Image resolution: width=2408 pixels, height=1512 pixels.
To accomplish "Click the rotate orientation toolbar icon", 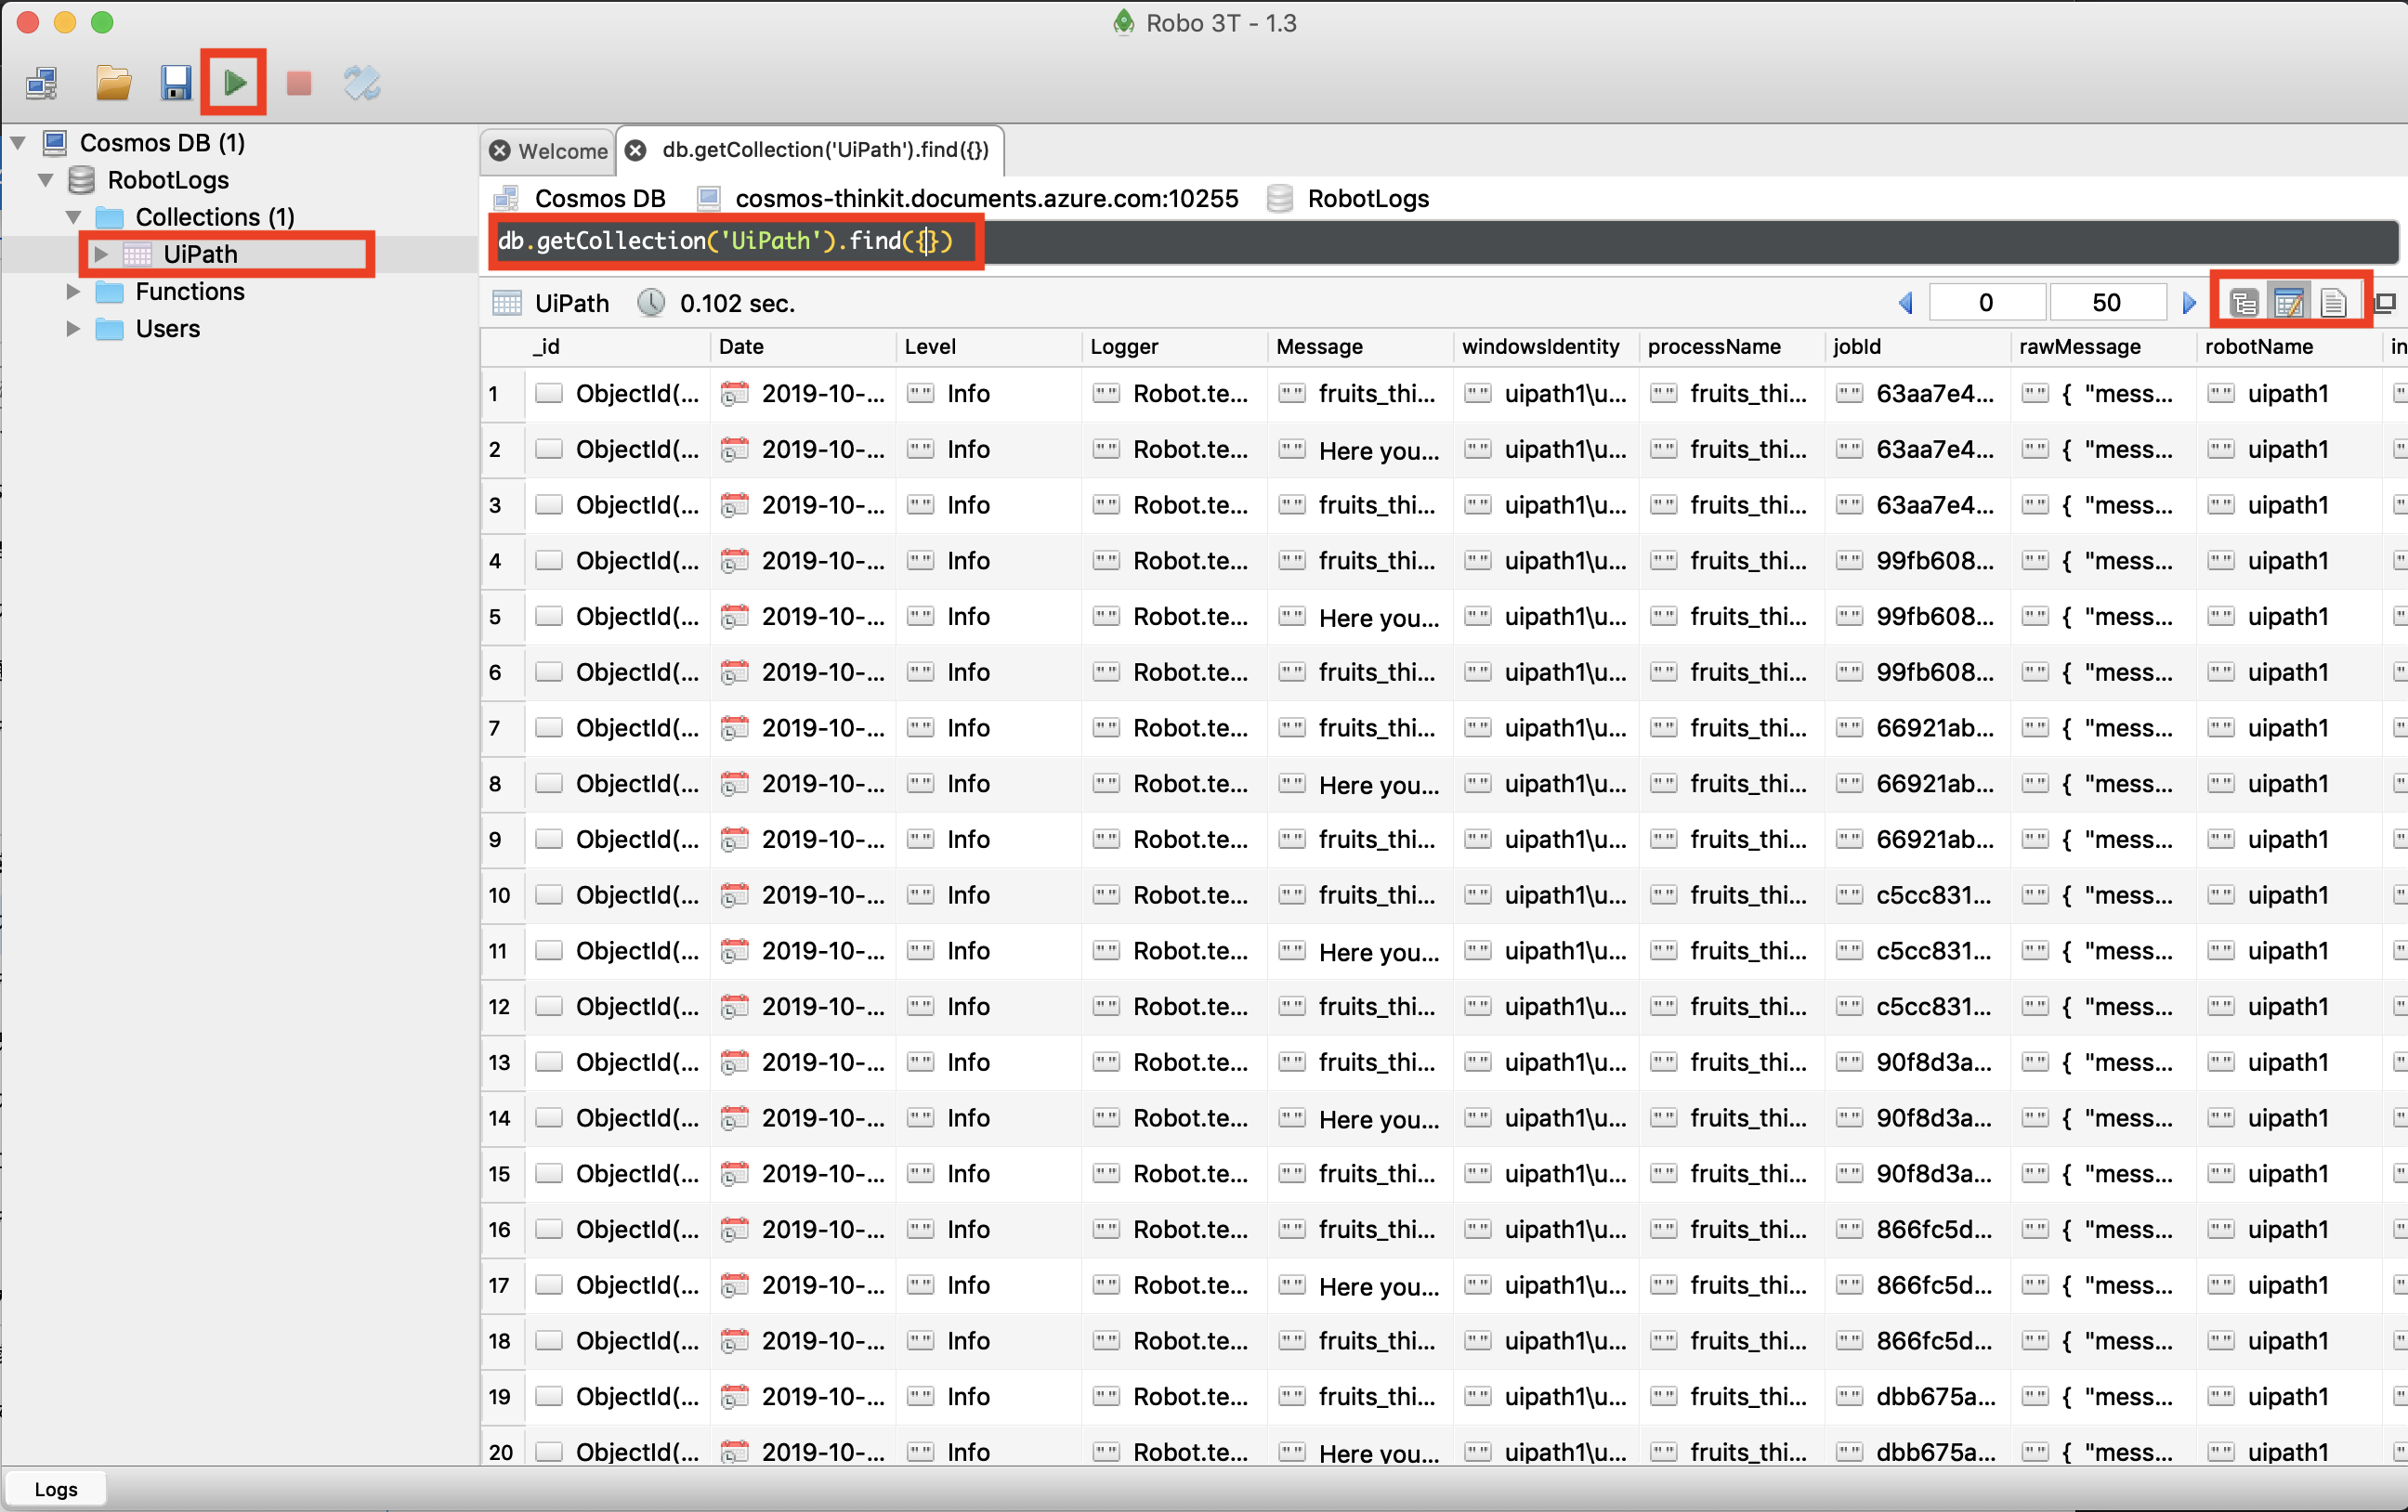I will coord(361,83).
